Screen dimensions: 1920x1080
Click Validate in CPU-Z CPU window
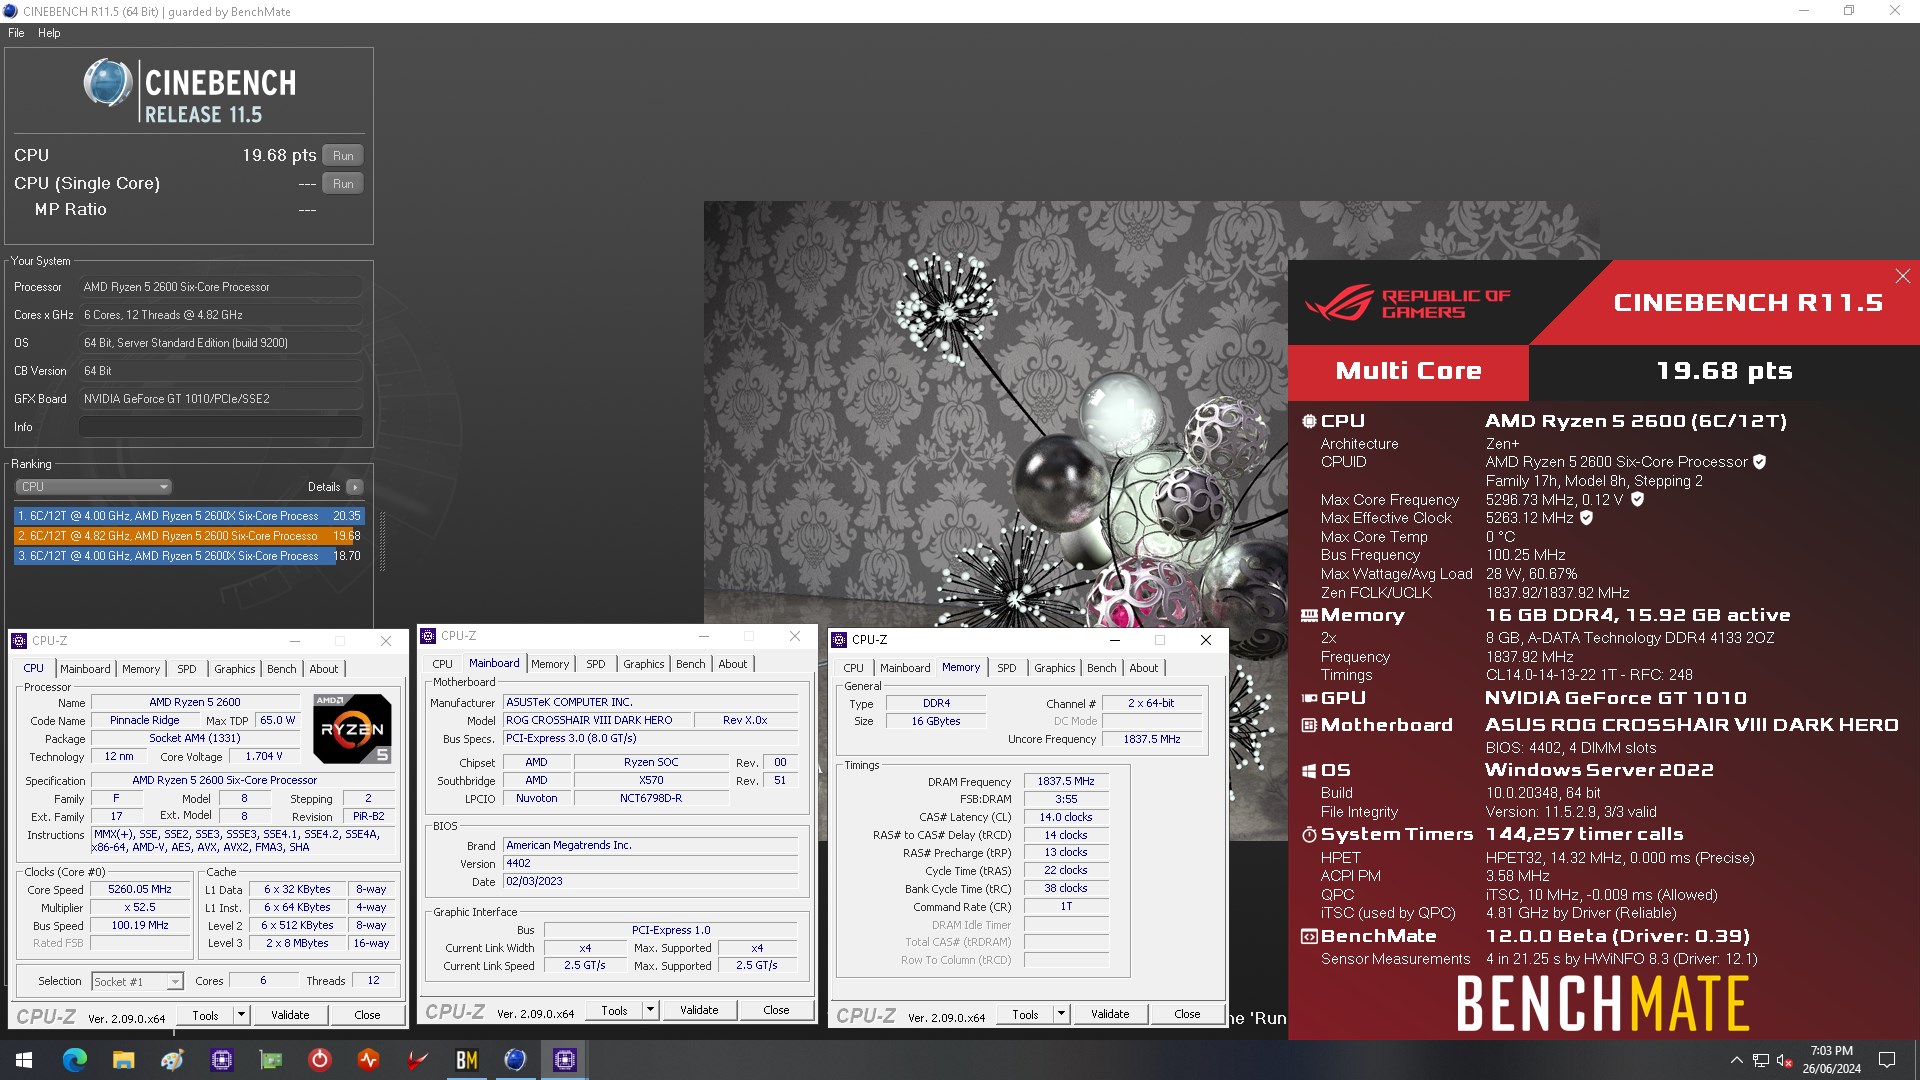tap(290, 1015)
